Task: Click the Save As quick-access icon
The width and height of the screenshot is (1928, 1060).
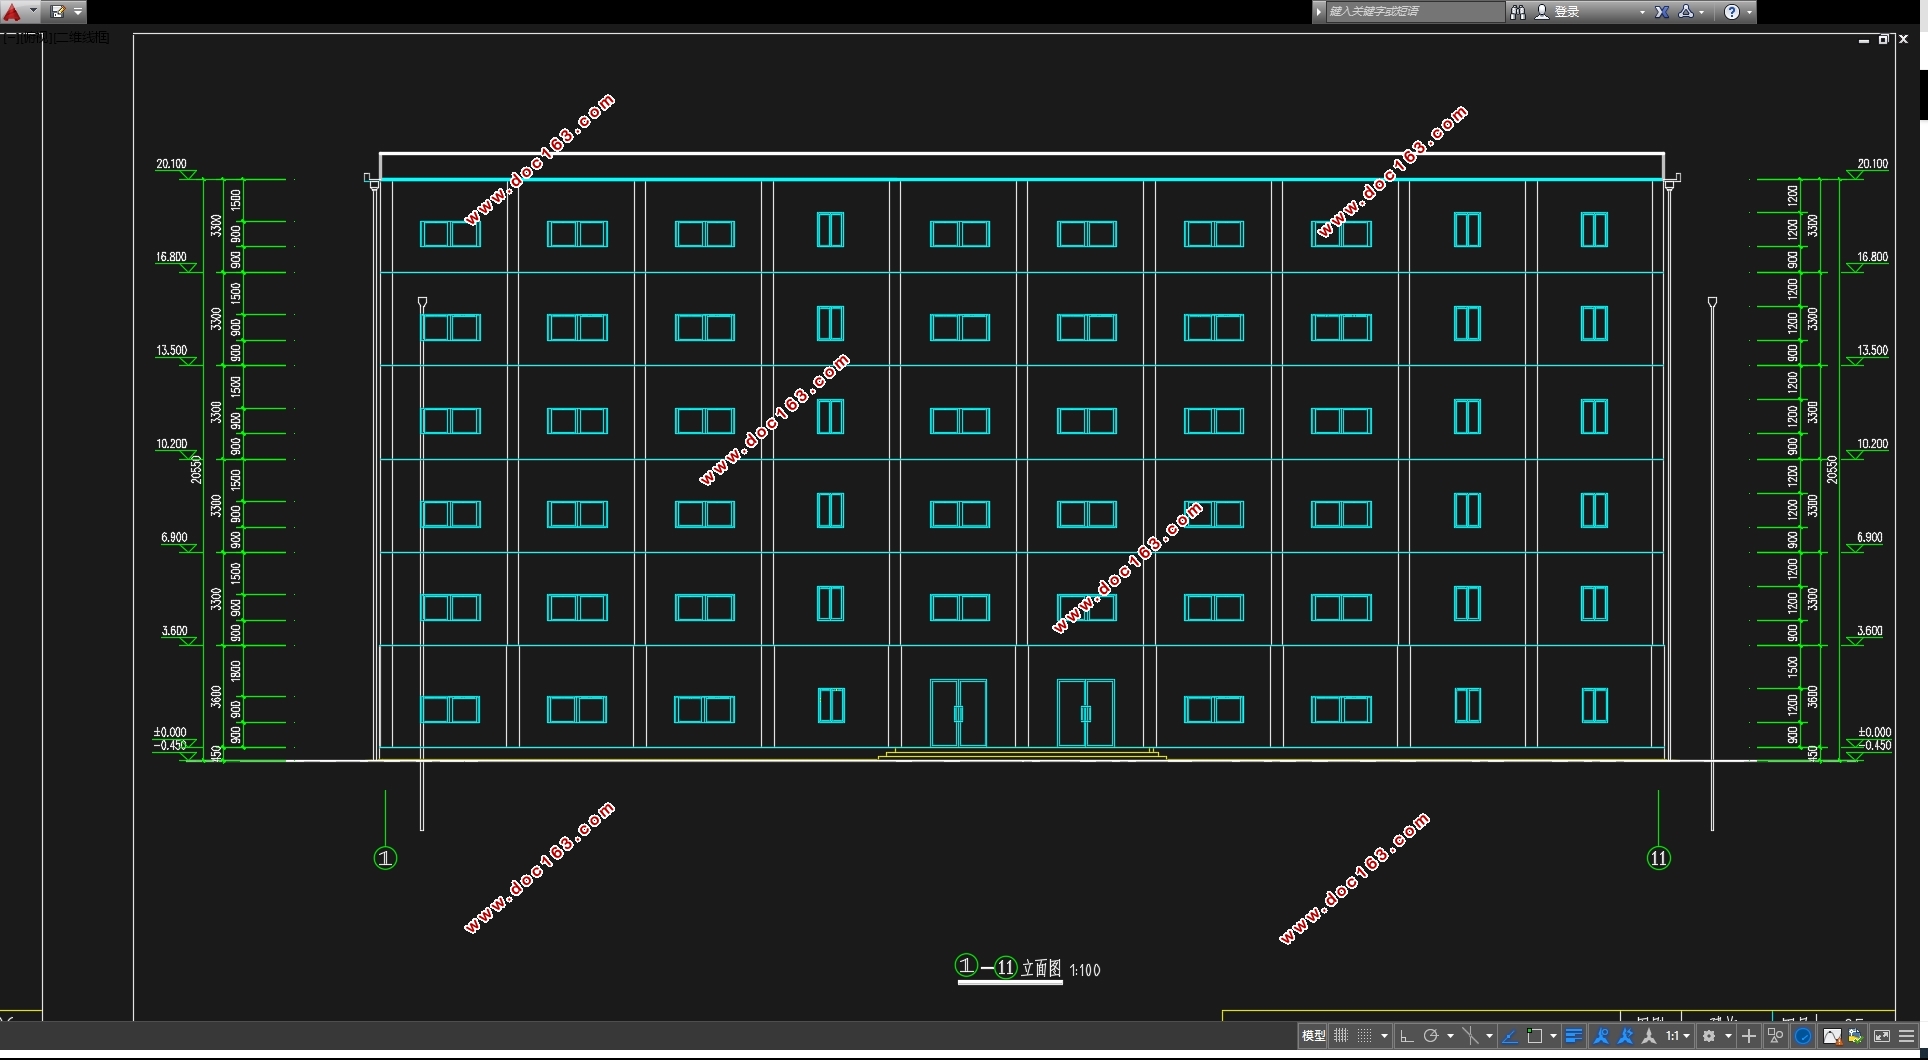Action: (57, 12)
